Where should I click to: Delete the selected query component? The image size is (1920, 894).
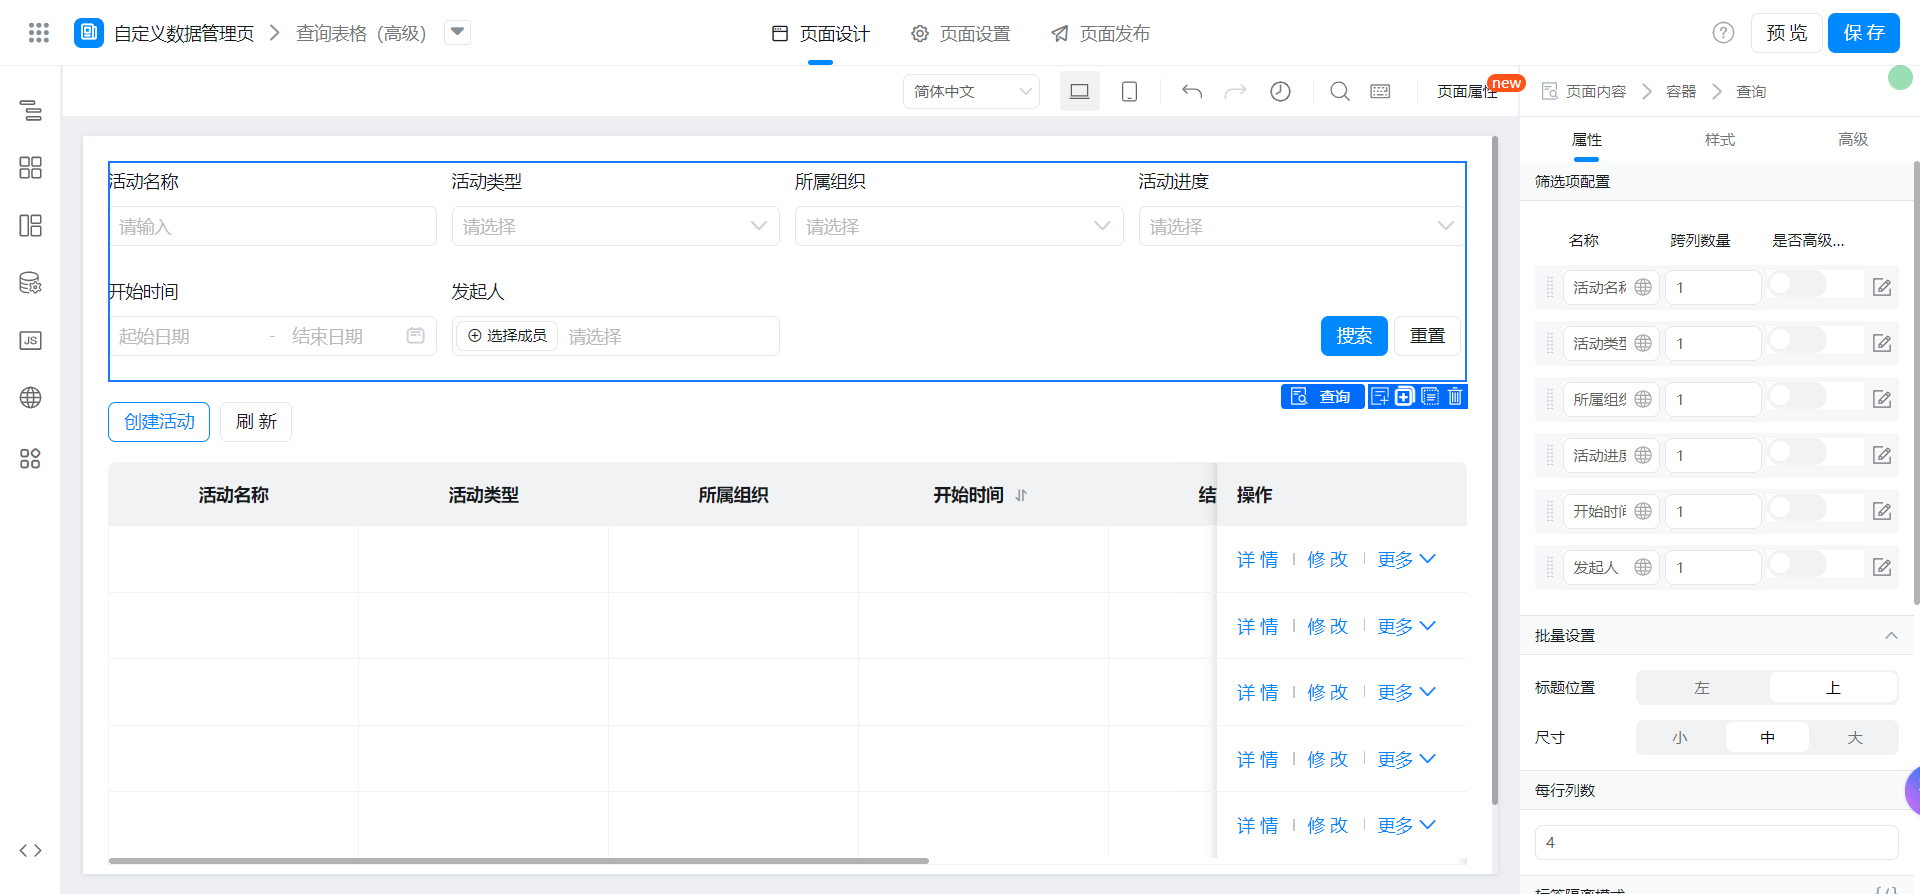coord(1456,397)
